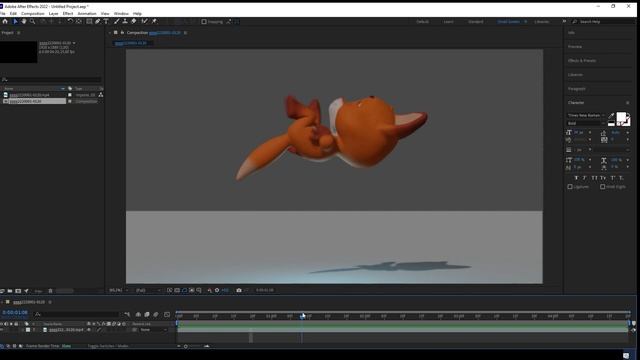
Task: Open the Composition menu
Action: coord(33,13)
